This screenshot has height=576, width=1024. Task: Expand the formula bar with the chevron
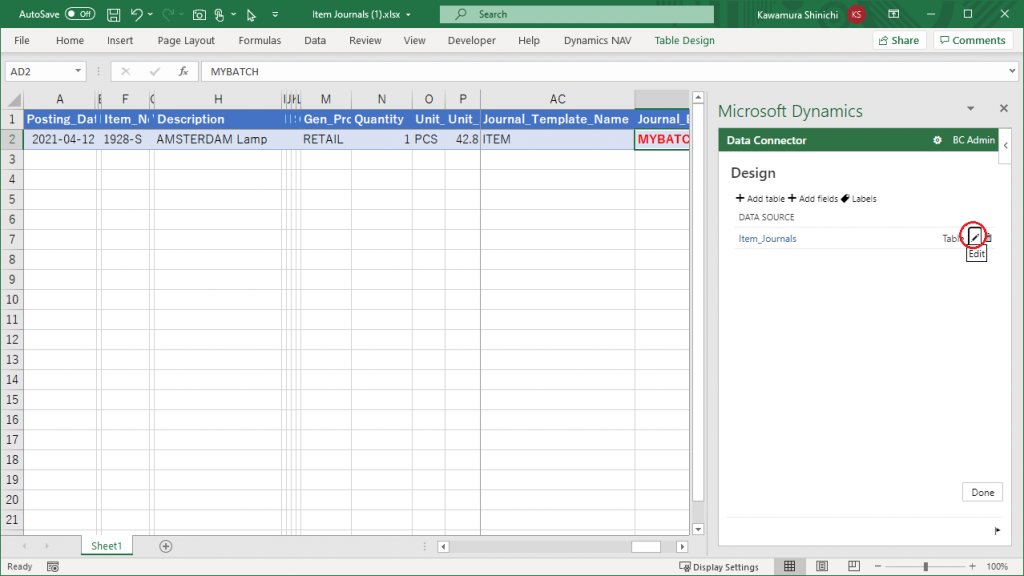(x=1012, y=71)
